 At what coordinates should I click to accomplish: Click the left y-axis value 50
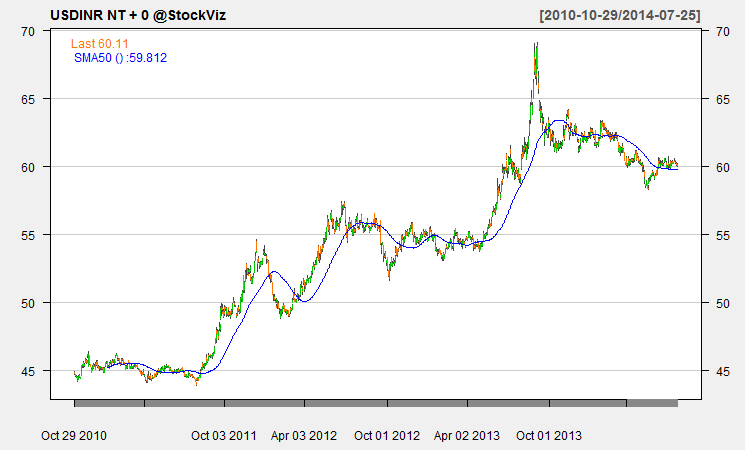click(28, 303)
